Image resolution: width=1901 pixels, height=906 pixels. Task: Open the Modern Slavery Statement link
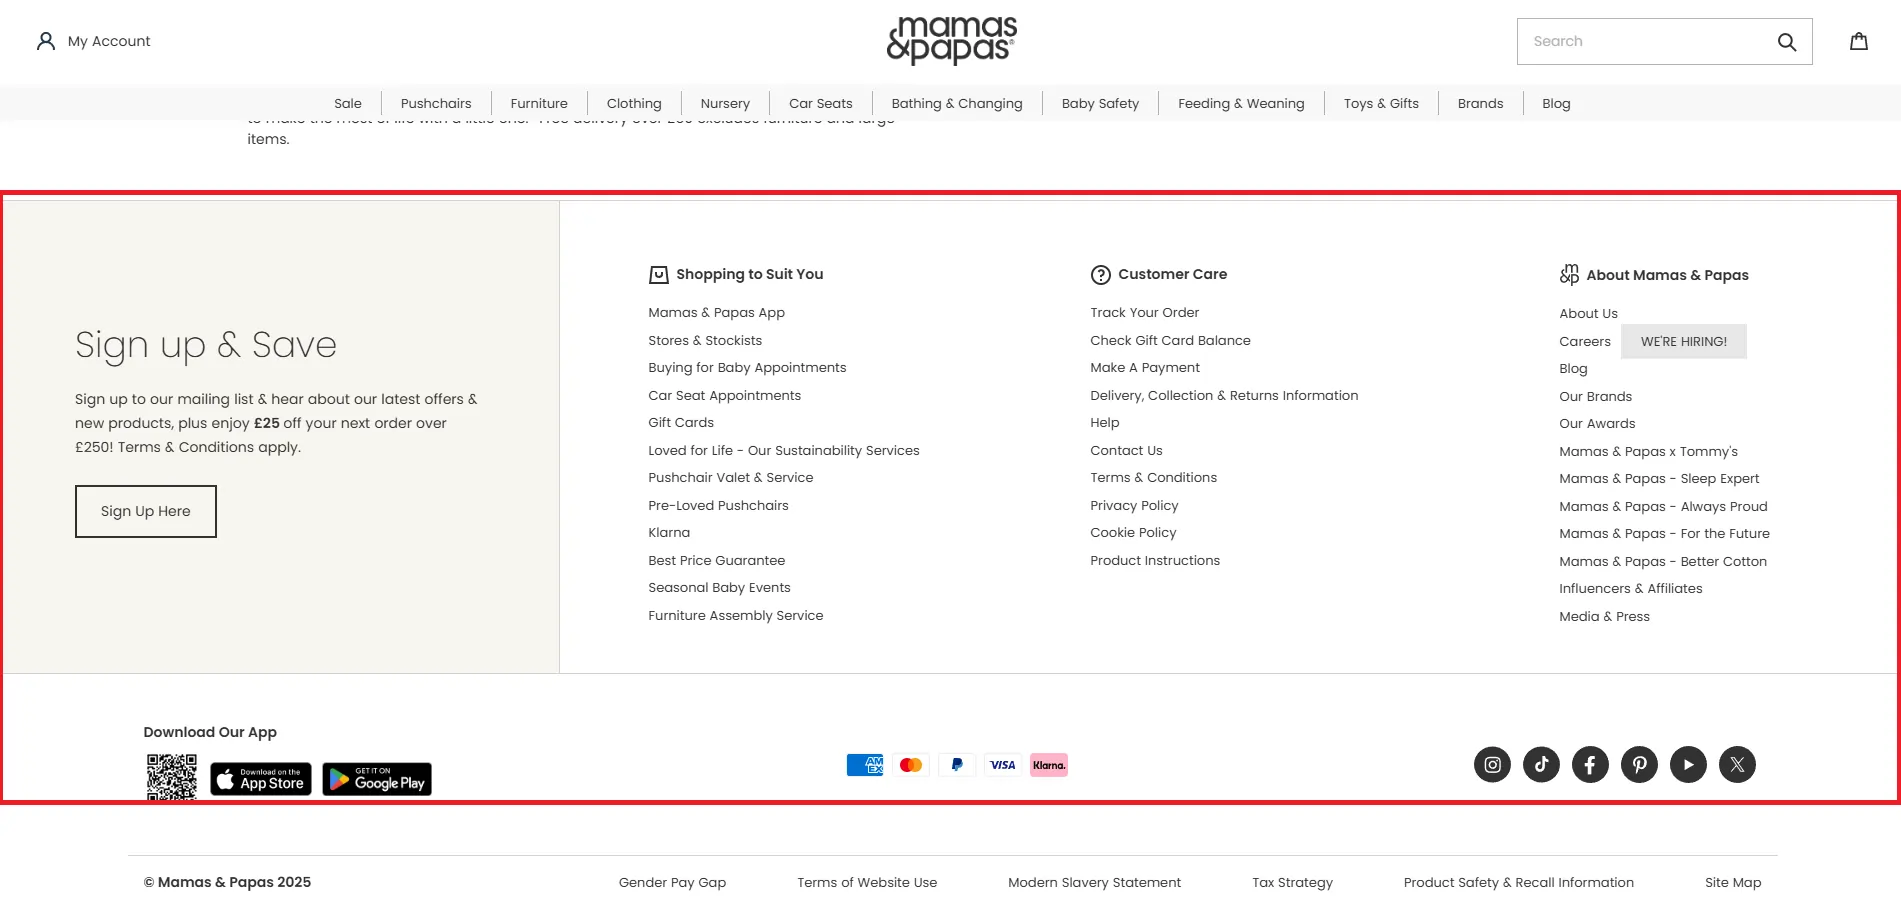[1094, 883]
